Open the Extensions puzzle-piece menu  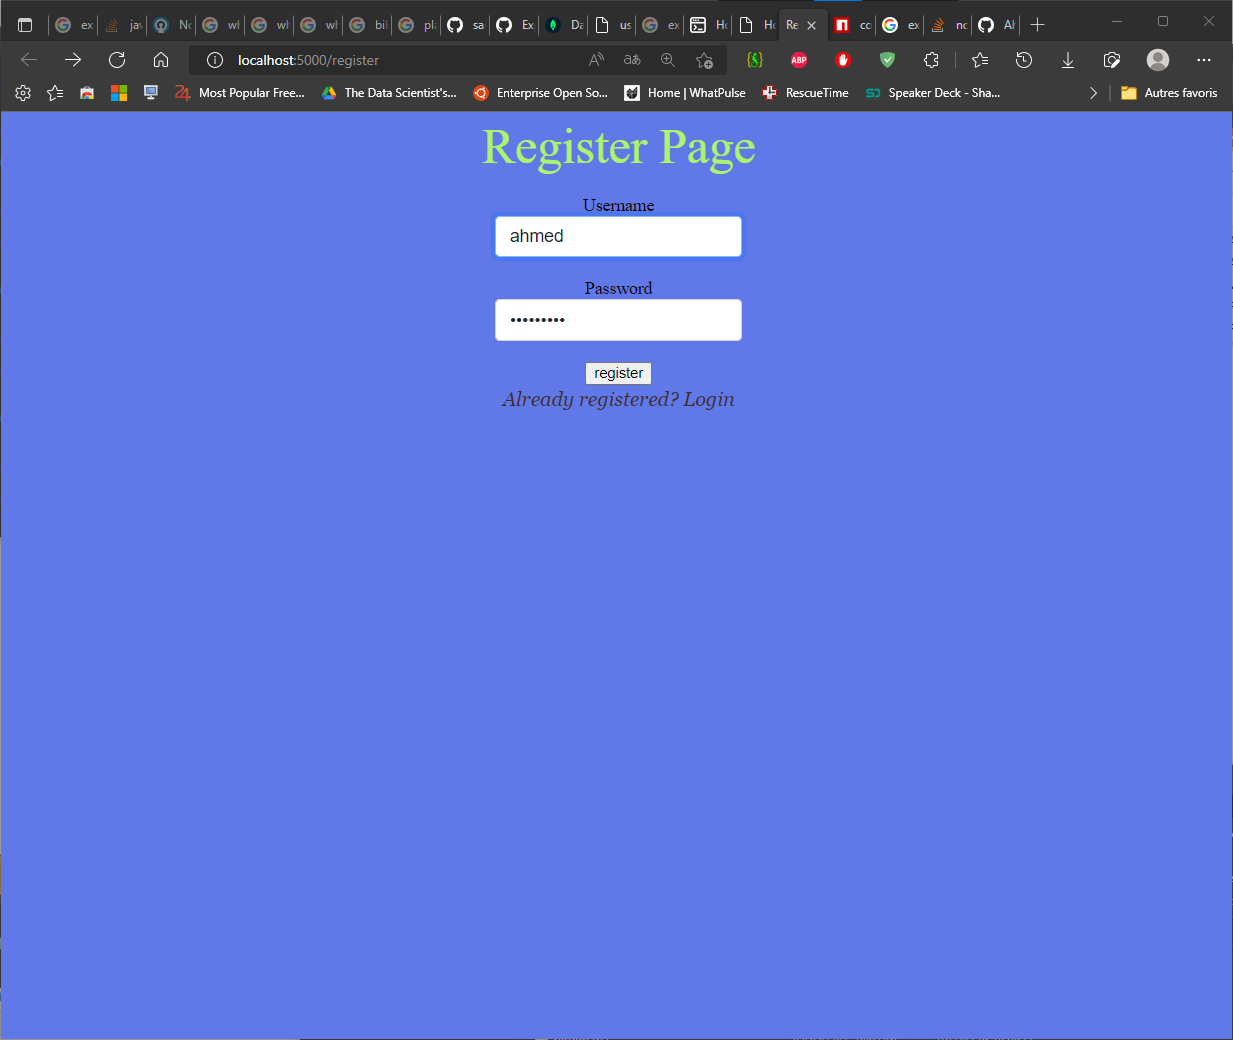tap(931, 60)
